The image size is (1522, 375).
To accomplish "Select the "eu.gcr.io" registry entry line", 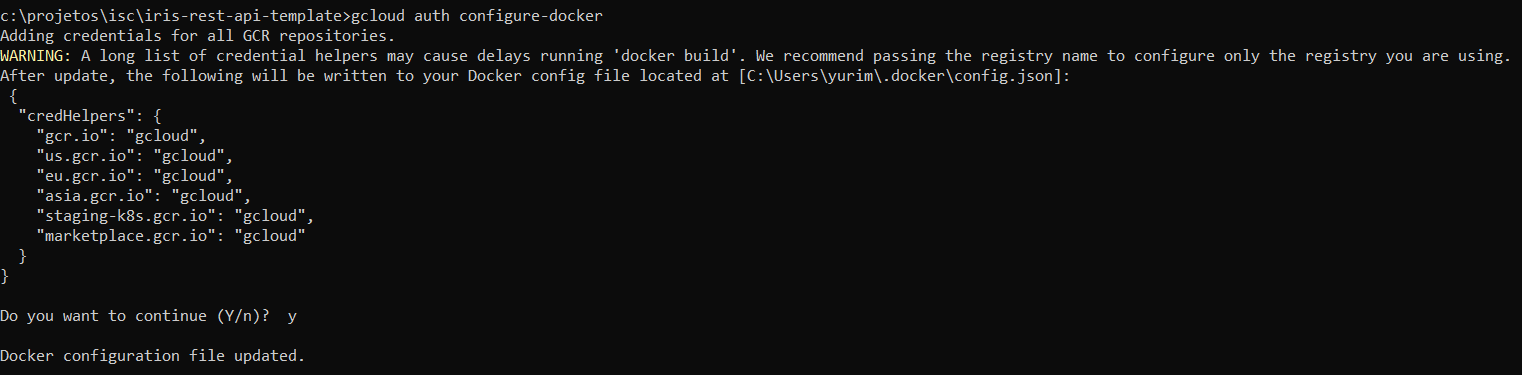I will coord(135,176).
